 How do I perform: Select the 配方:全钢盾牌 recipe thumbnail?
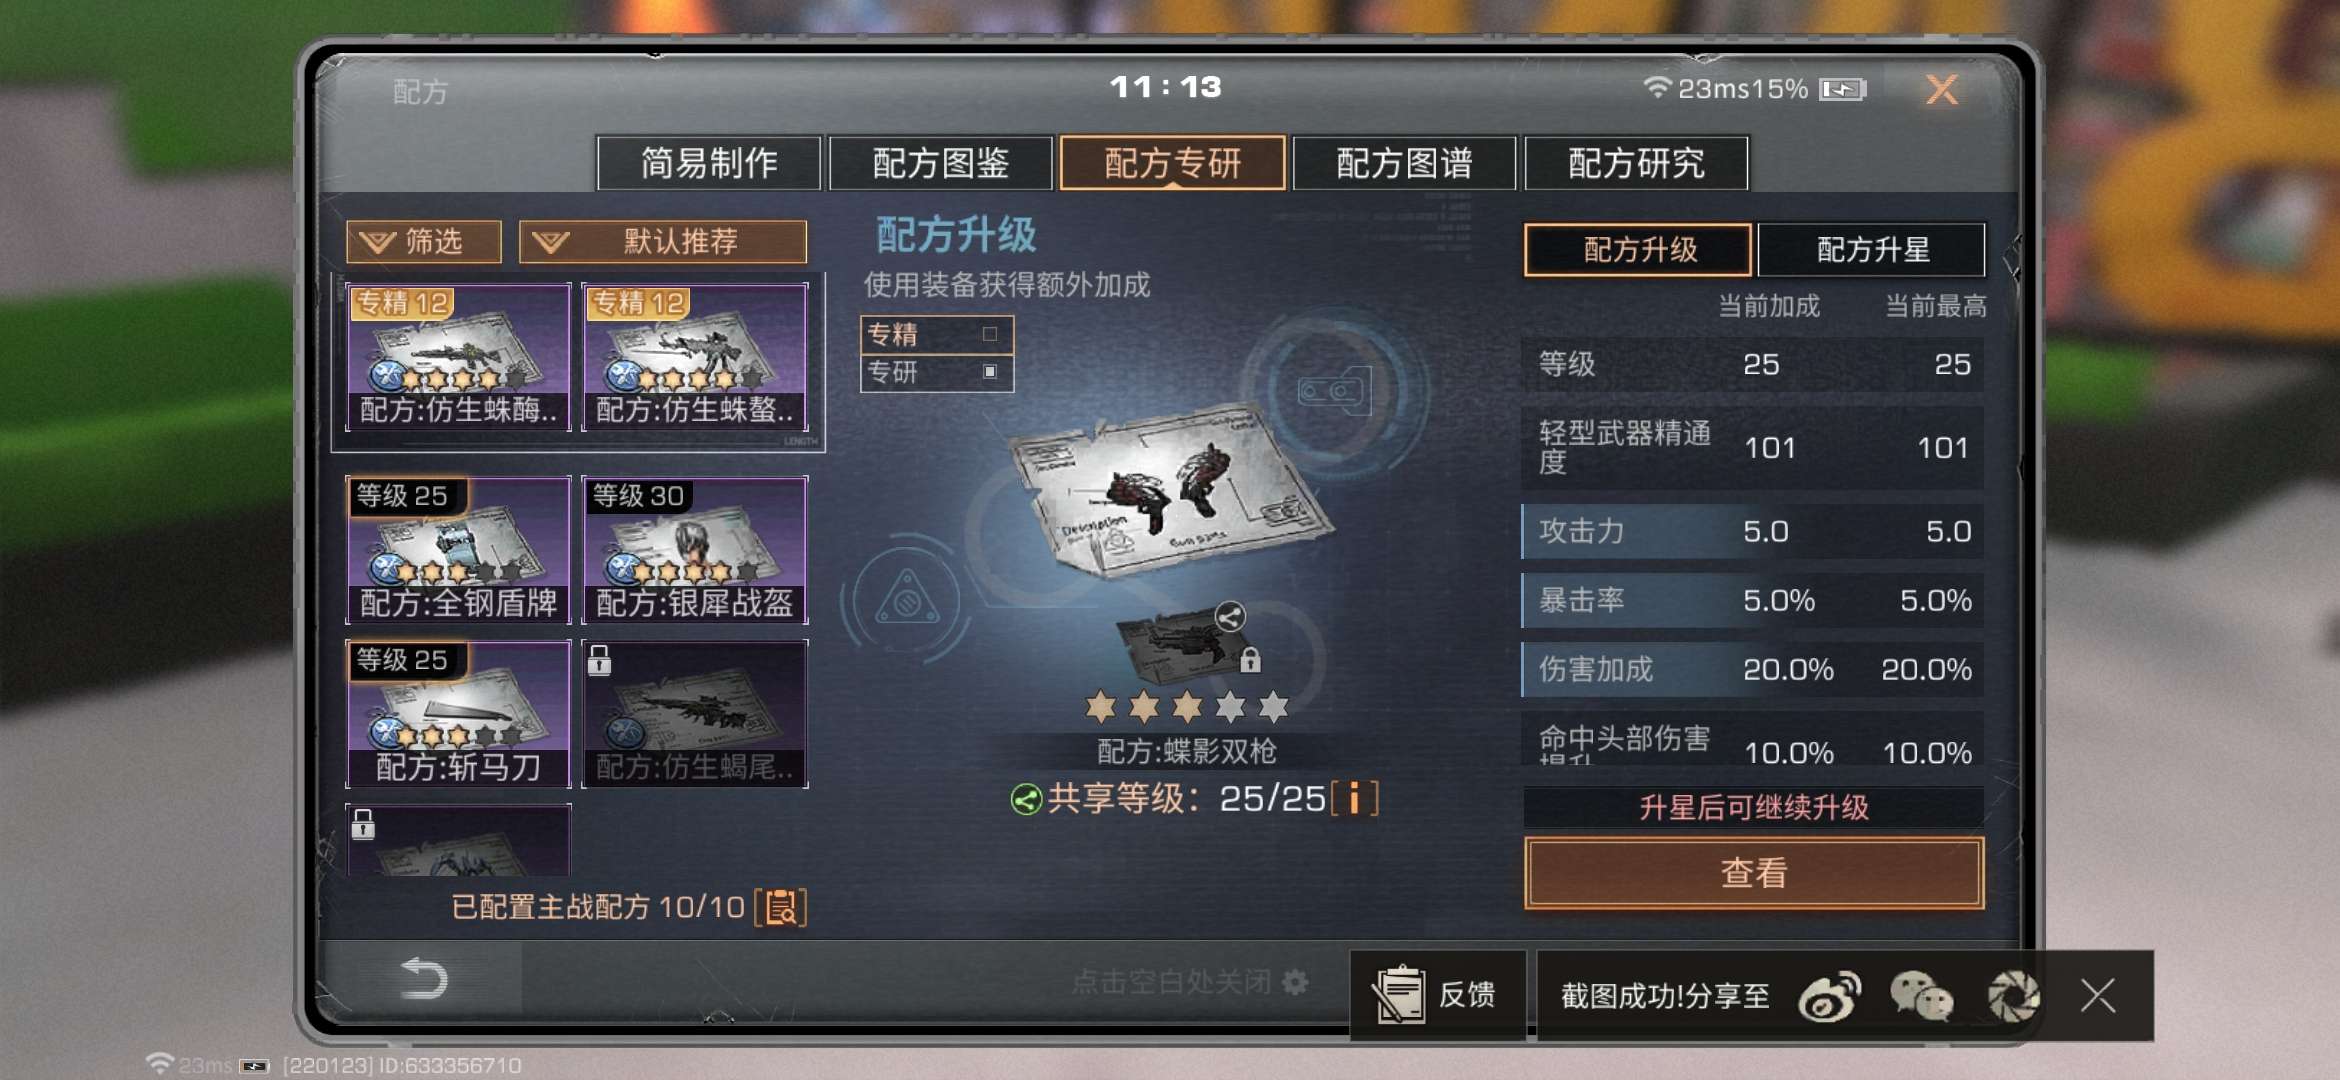pos(458,550)
